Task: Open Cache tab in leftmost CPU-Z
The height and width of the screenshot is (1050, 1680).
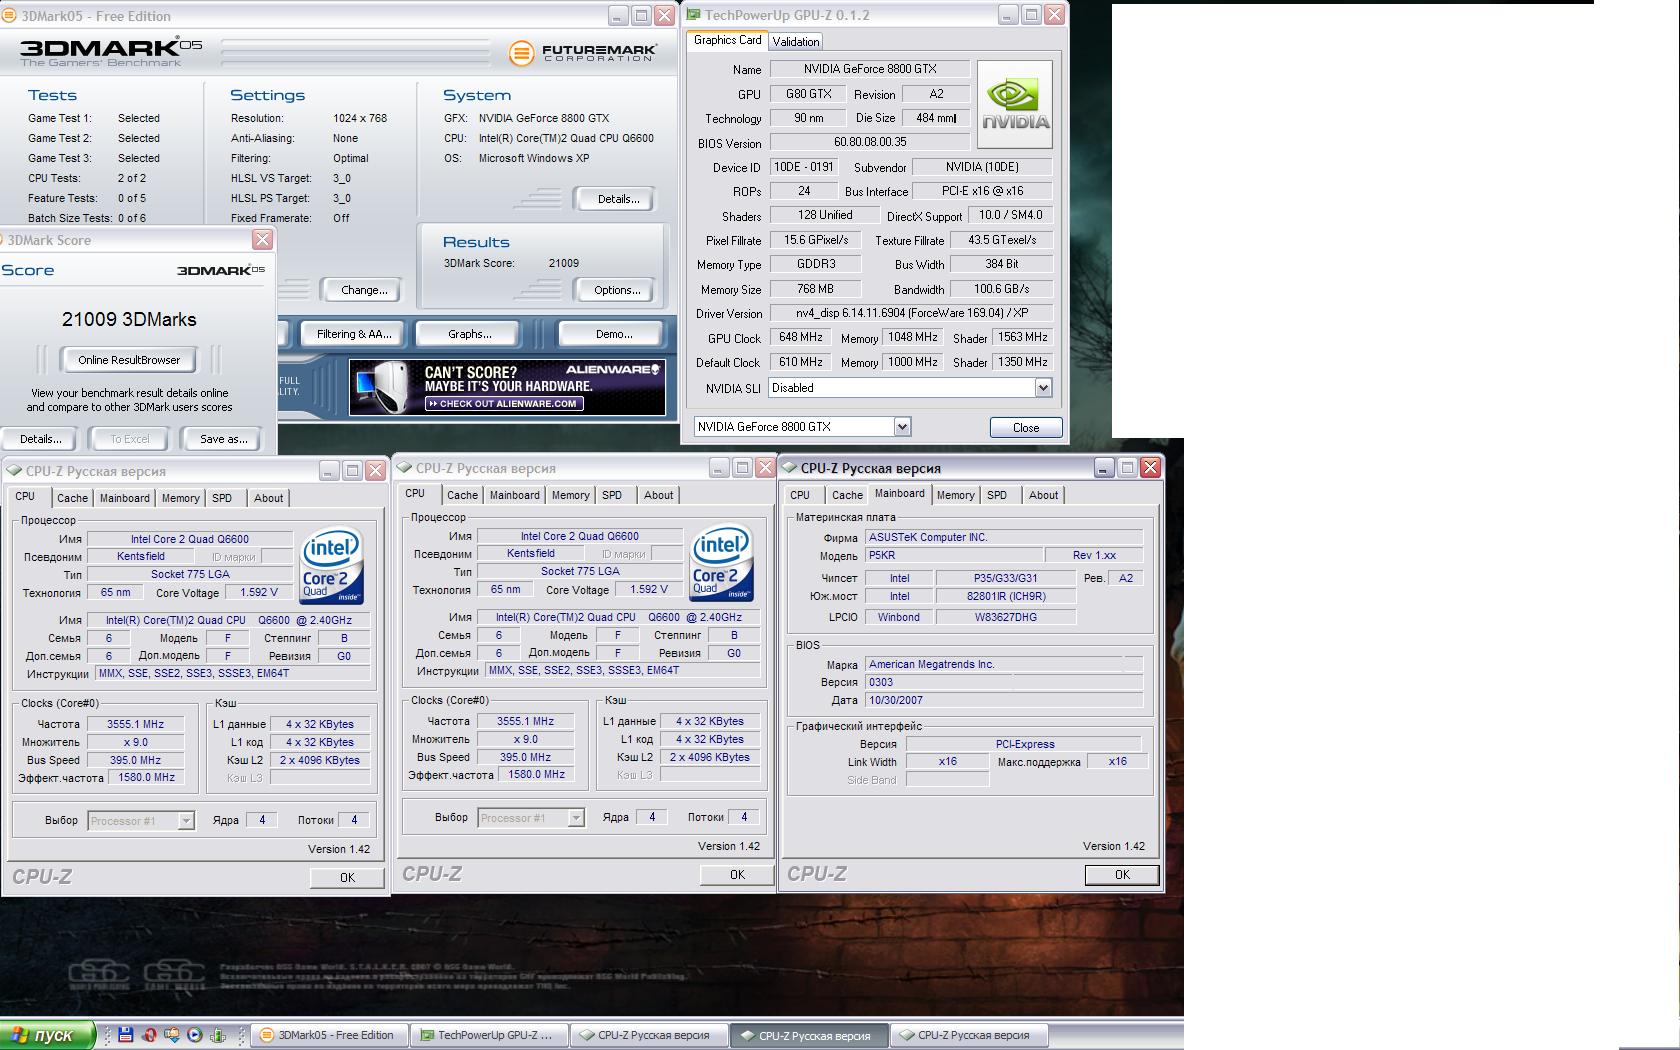Action: [x=72, y=498]
